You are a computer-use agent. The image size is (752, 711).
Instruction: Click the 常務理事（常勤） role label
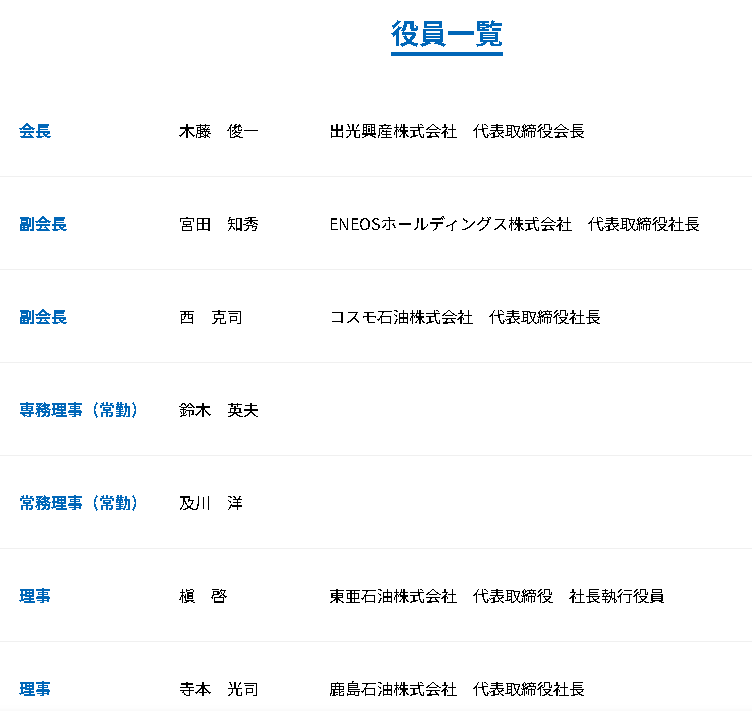79,503
